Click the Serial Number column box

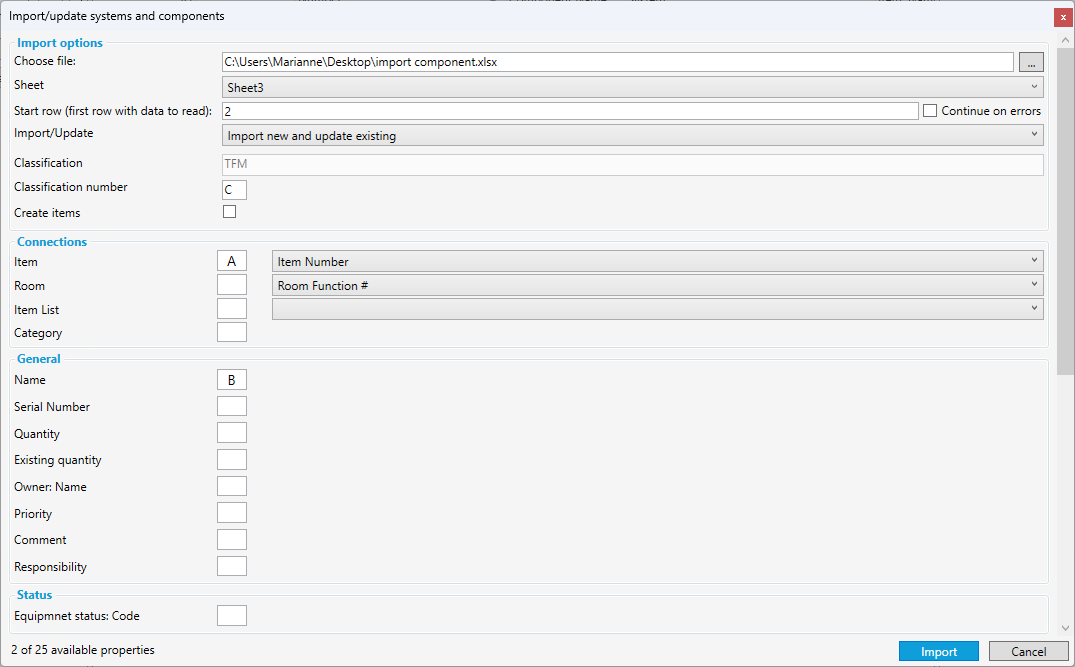[232, 406]
